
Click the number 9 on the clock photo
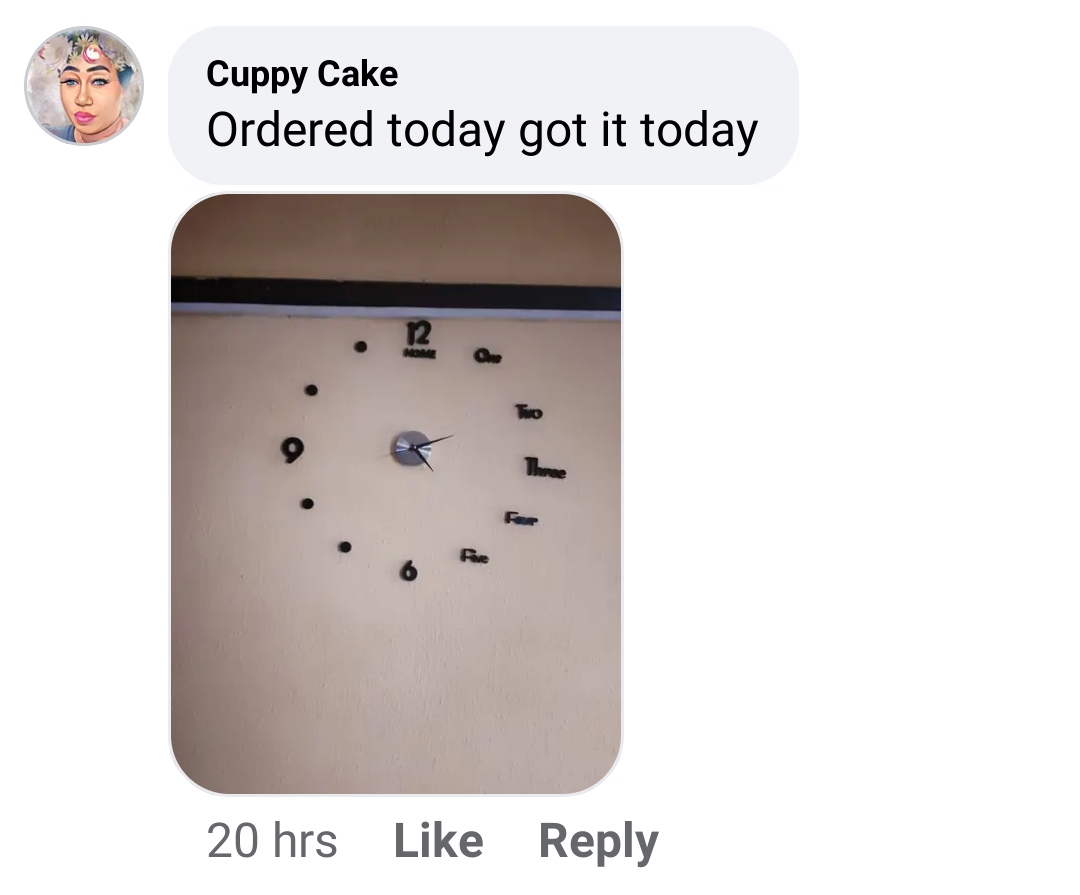tap(292, 450)
